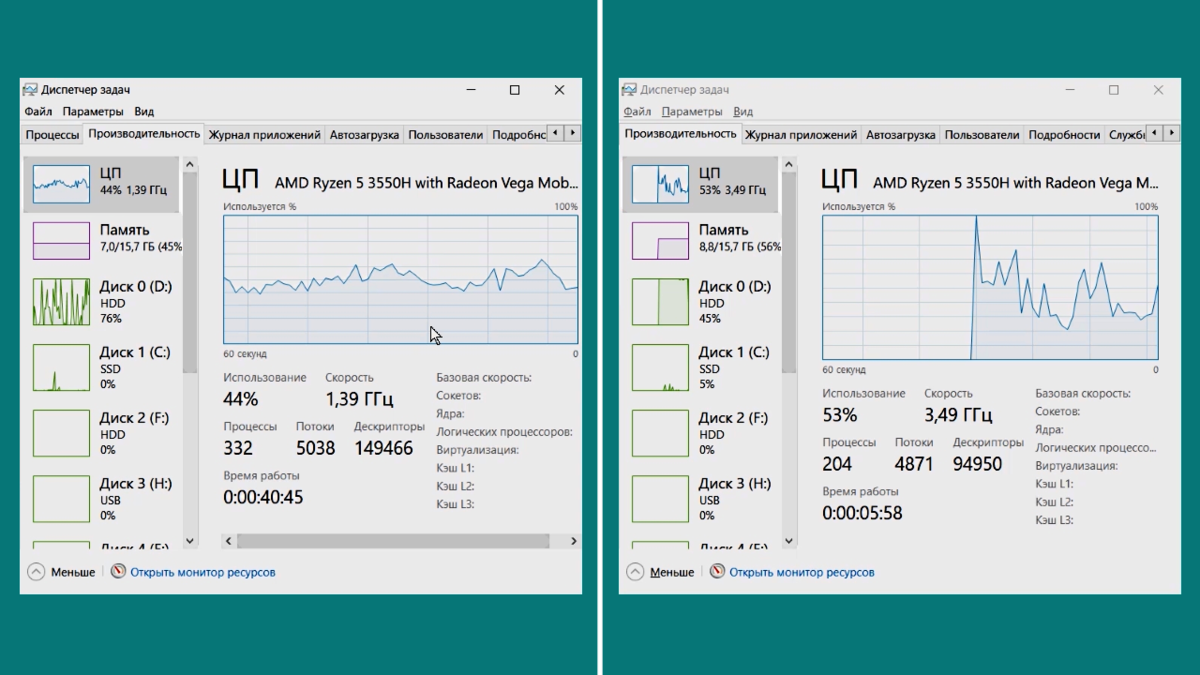Click the Task Manager title icon in the right window
Screen dimensions: 1200x675
pyautogui.click(x=629, y=90)
